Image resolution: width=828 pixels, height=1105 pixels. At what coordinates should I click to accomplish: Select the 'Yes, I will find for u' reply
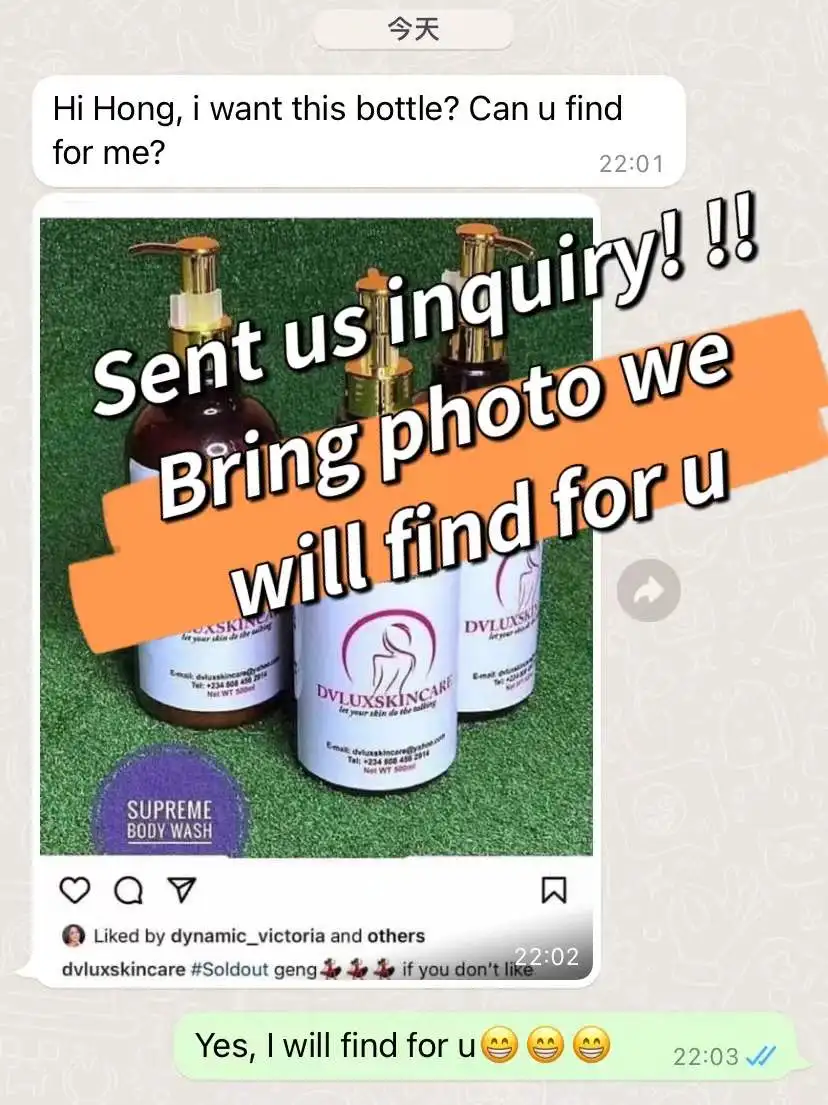[x=484, y=1047]
